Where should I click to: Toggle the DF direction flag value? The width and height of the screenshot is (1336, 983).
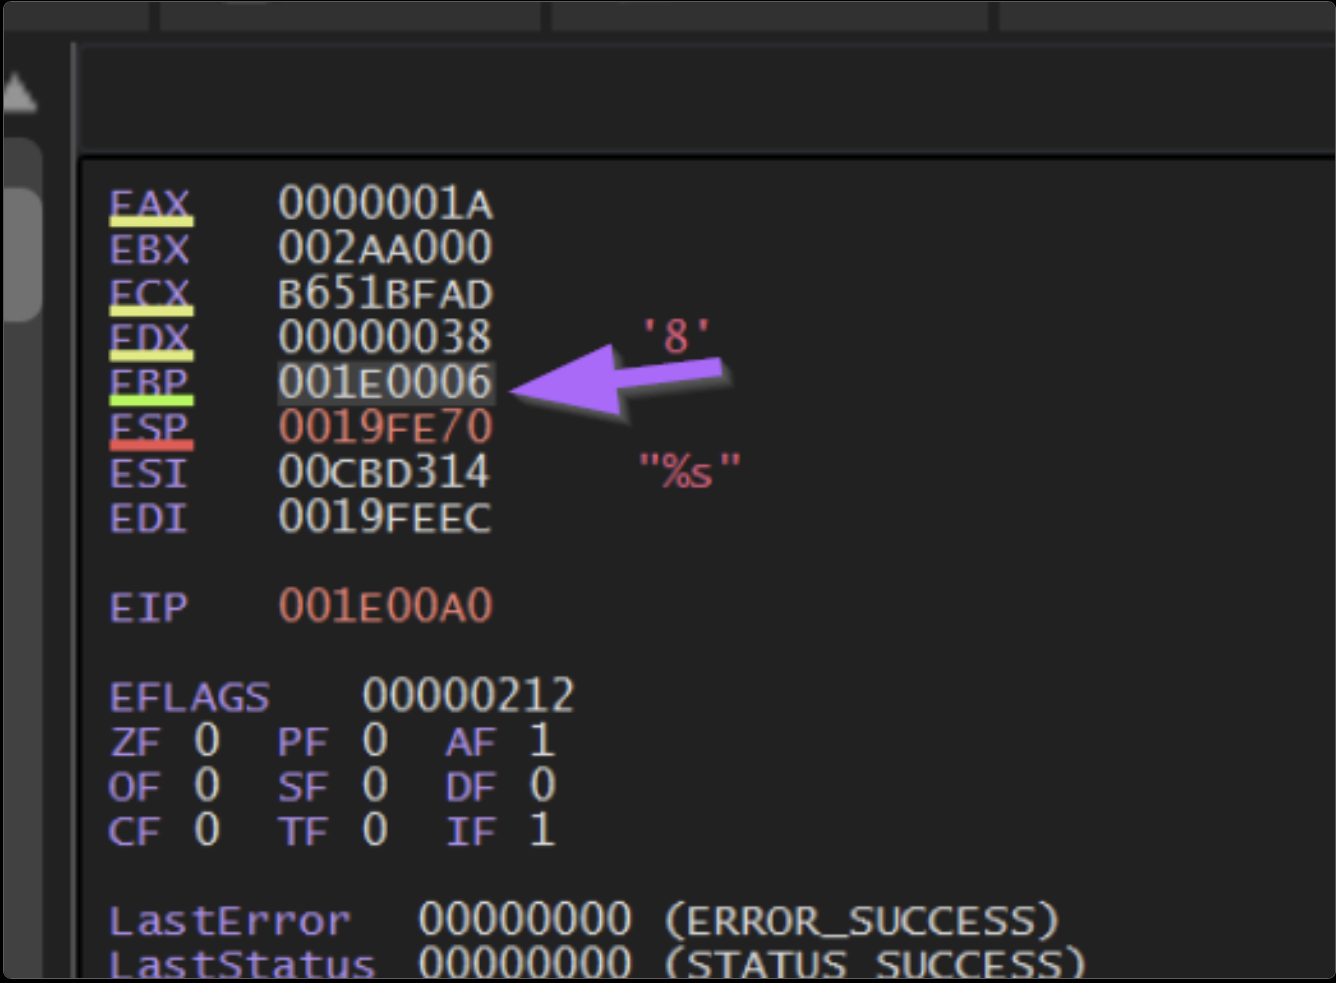coord(541,786)
